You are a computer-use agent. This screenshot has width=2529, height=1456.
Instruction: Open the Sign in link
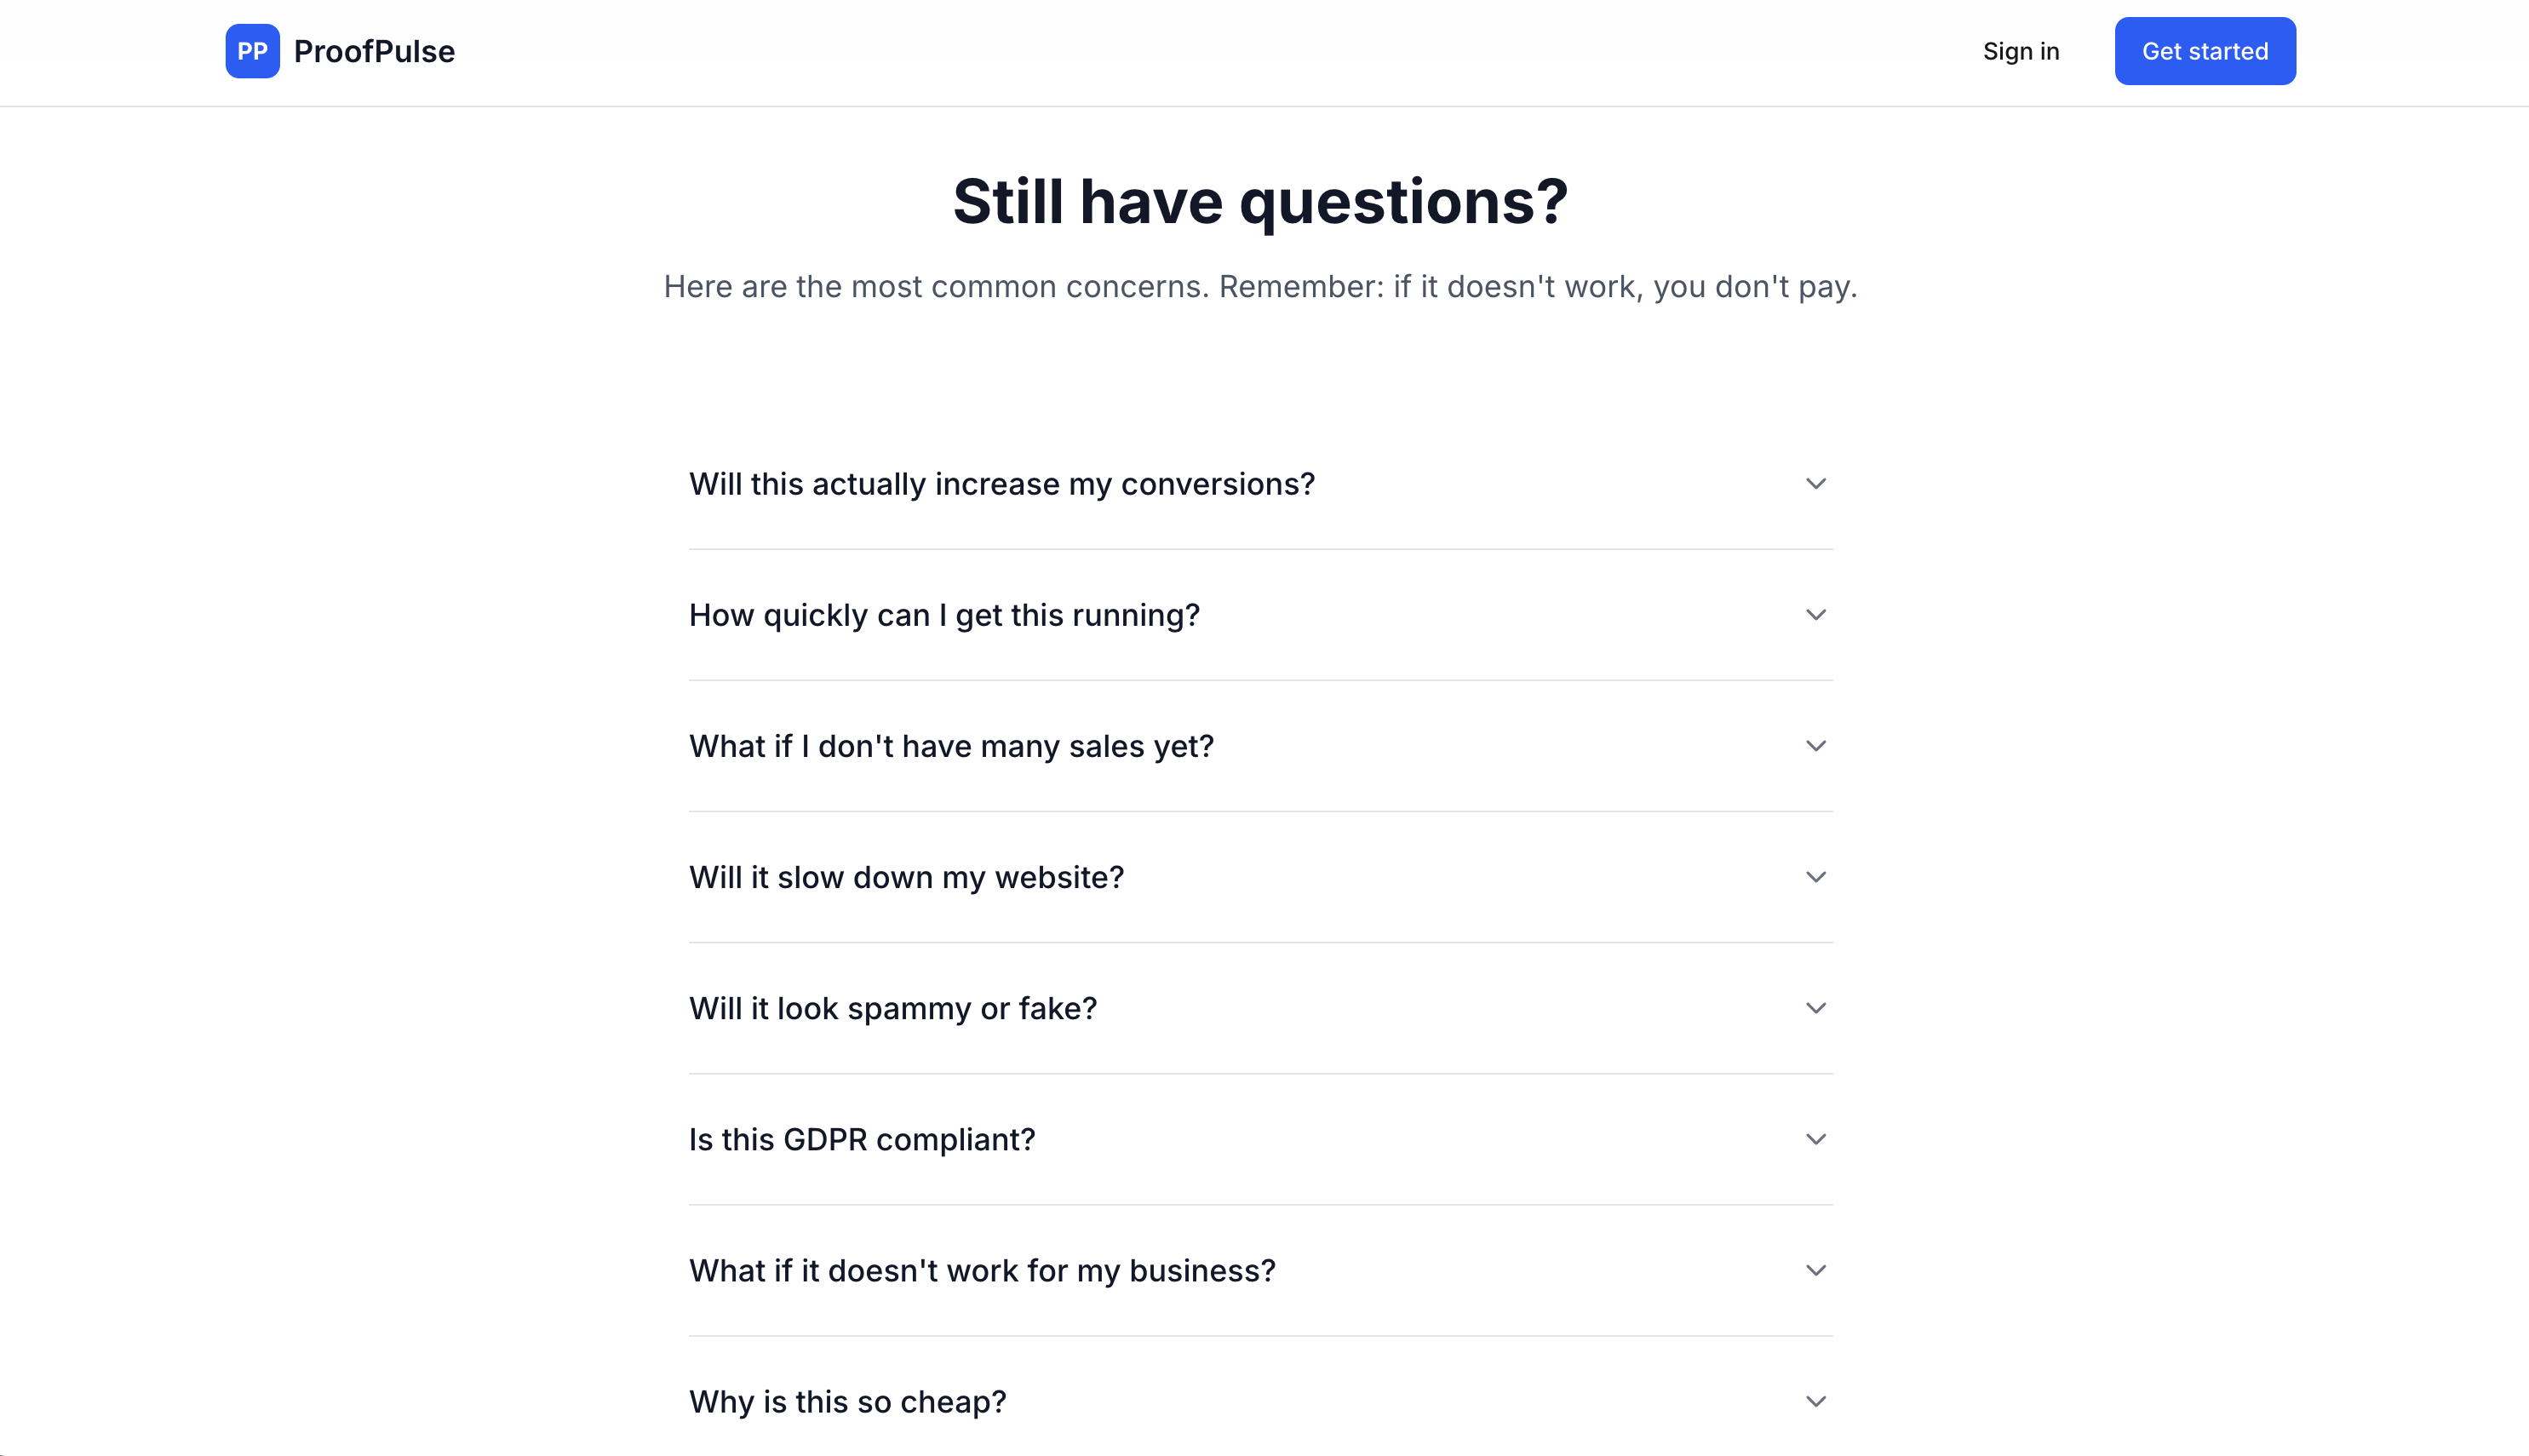(2020, 51)
